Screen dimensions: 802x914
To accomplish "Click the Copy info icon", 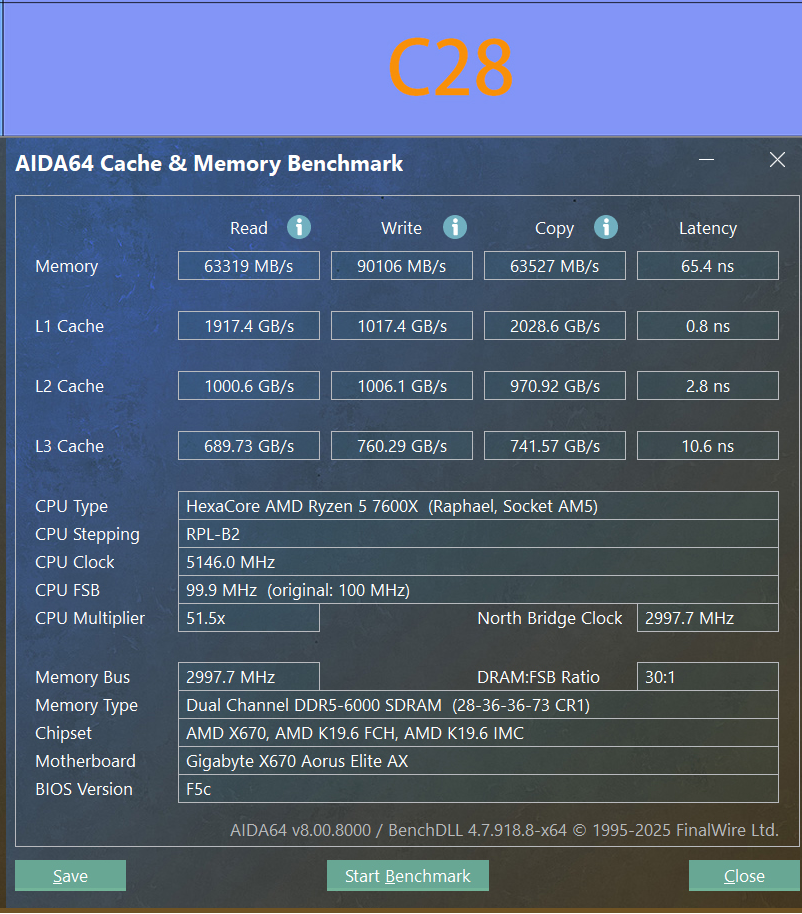I will (x=606, y=227).
